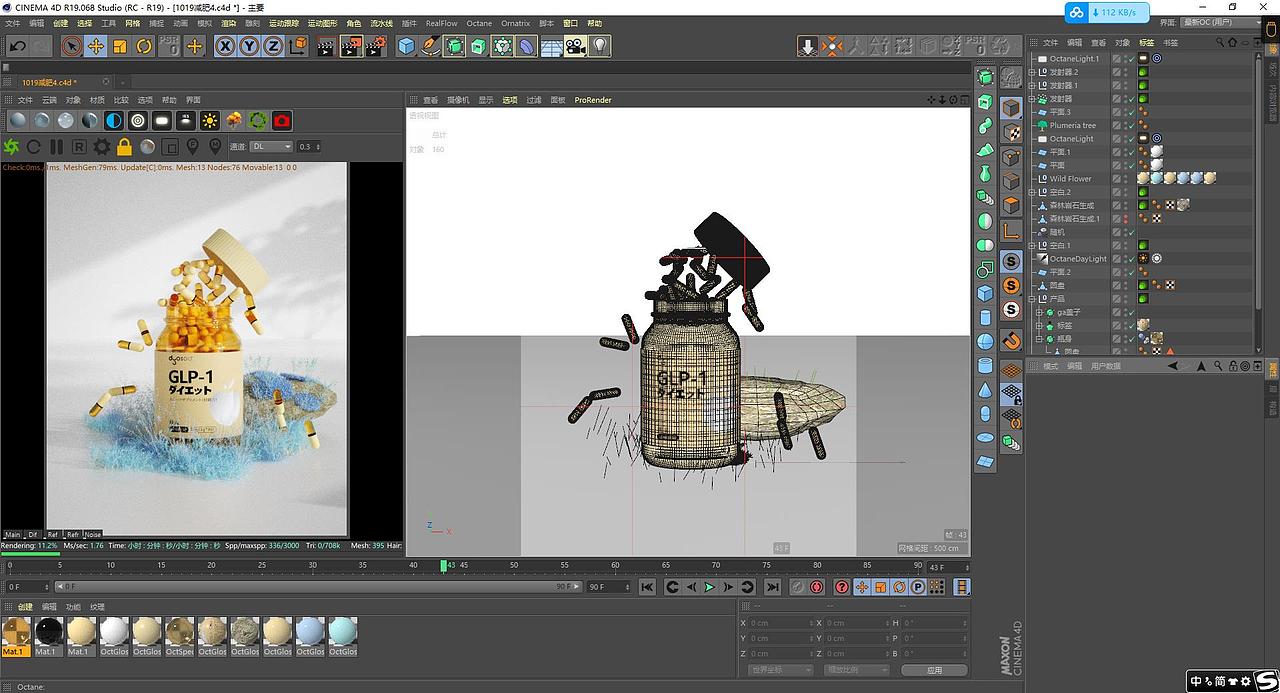Expand the ga盖子 object
The image size is (1280, 693).
tap(1039, 312)
